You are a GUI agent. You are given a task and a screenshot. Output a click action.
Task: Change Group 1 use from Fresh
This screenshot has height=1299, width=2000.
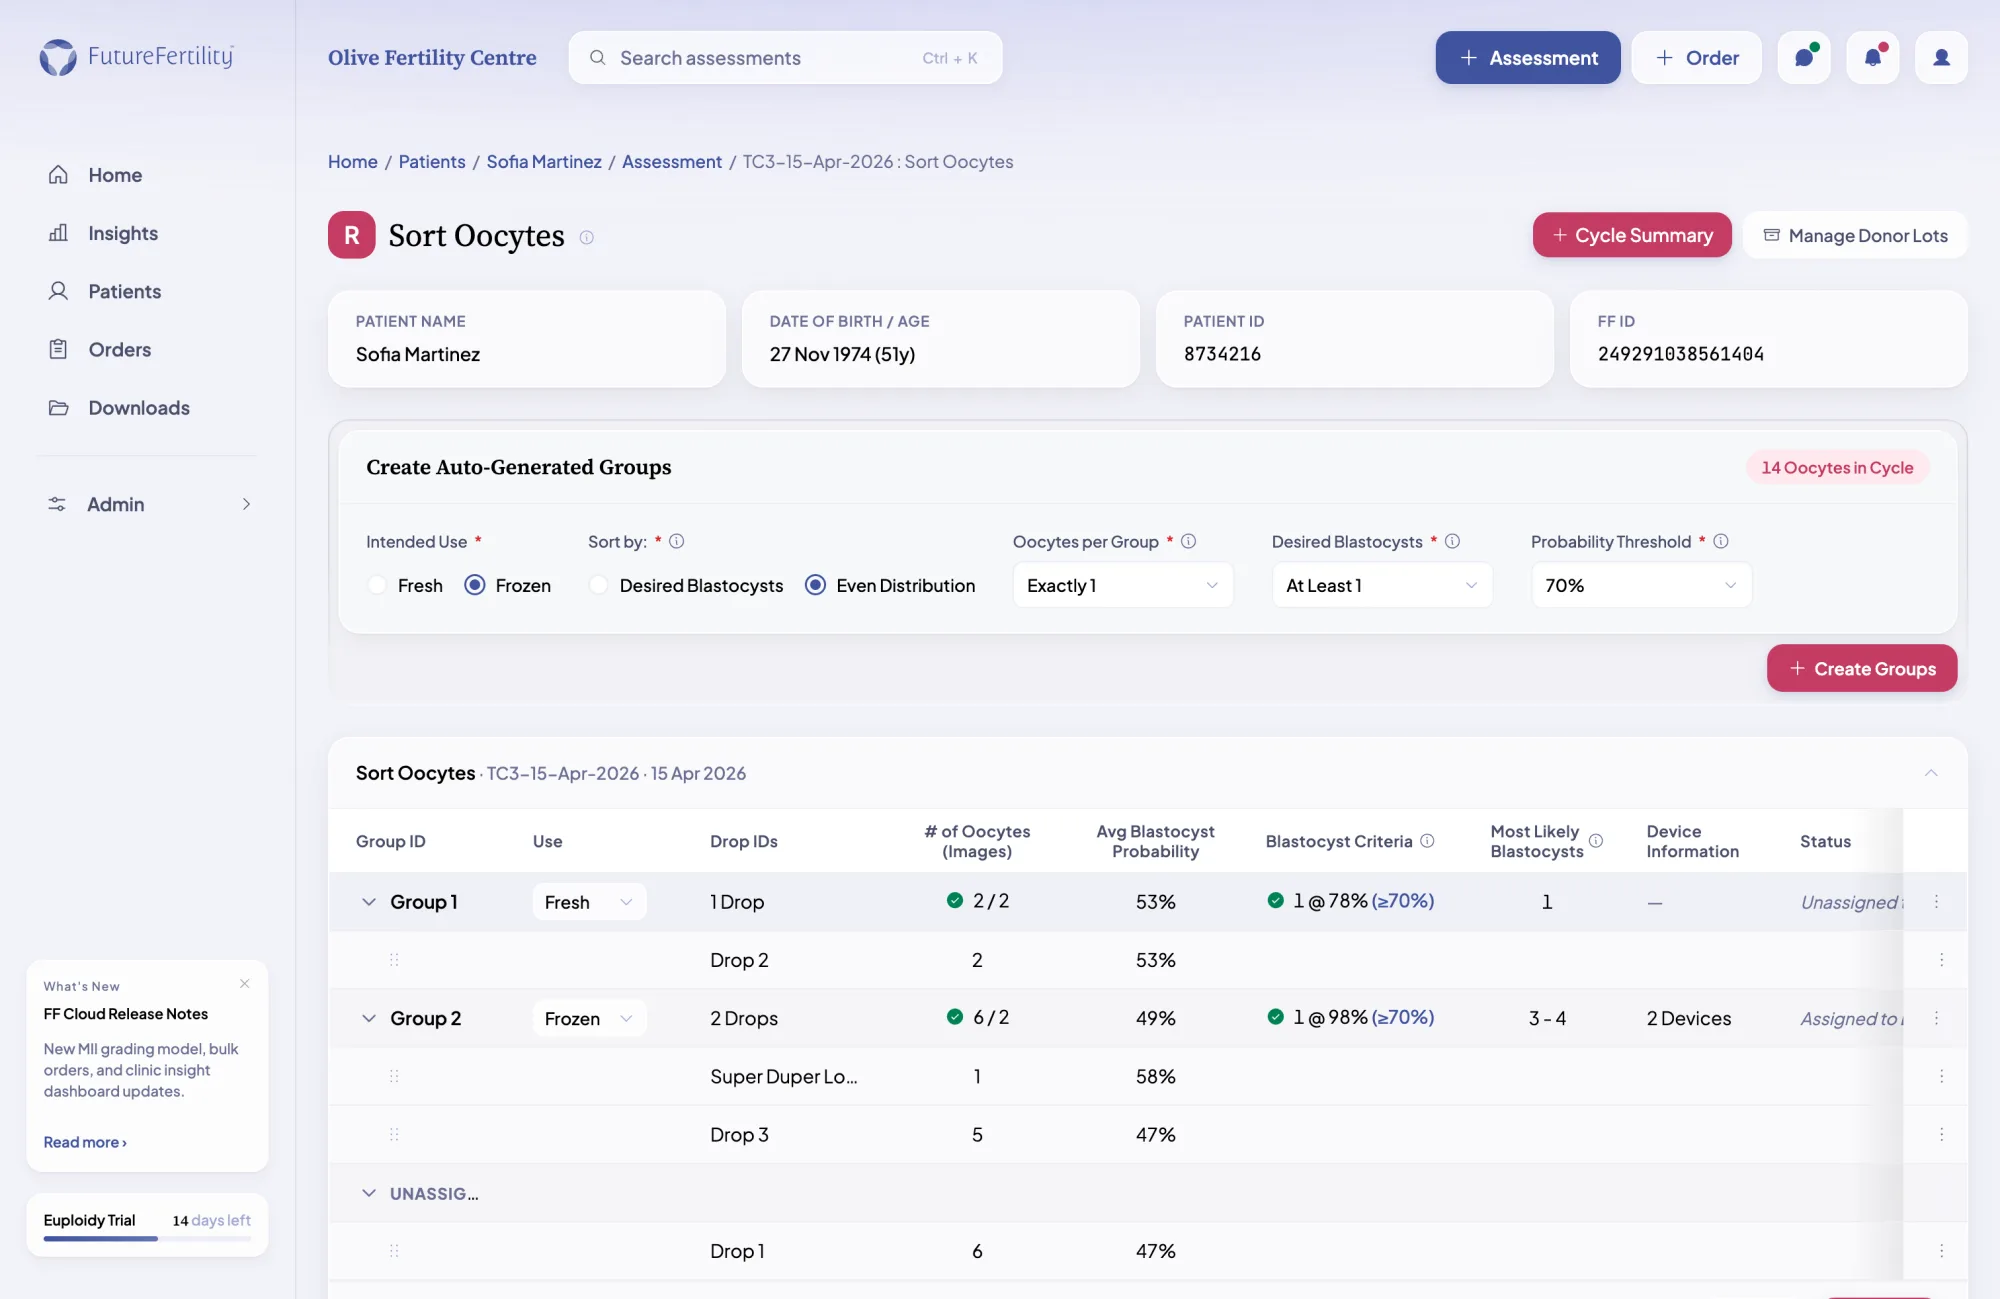pyautogui.click(x=589, y=902)
